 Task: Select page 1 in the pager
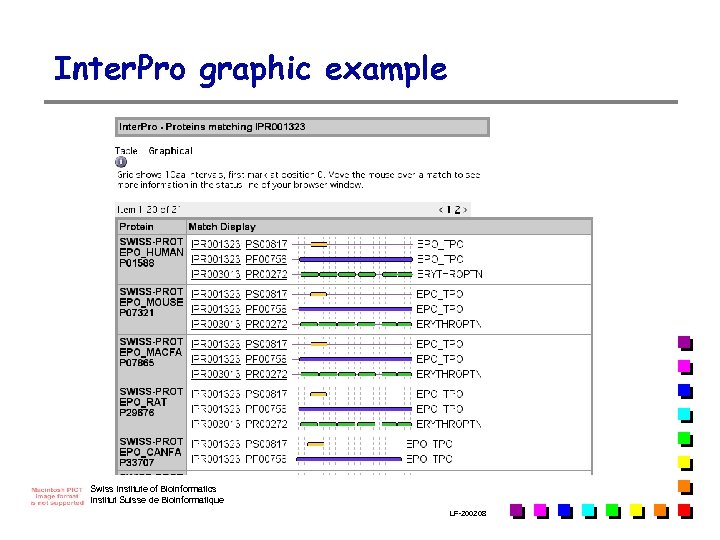point(449,210)
